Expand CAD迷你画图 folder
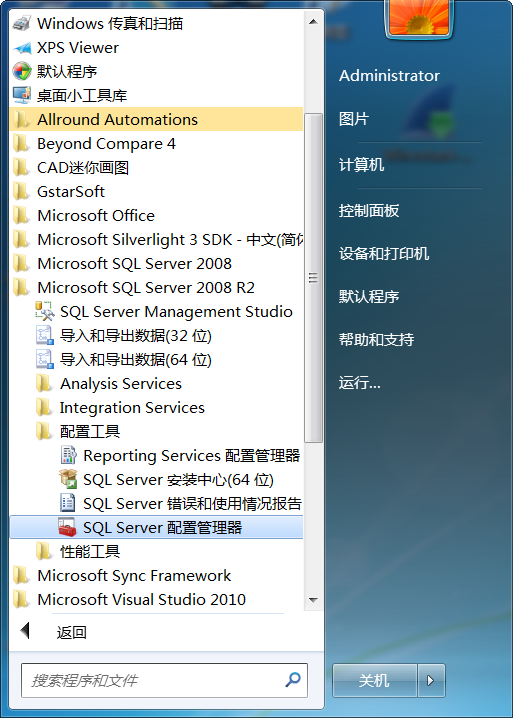513x718 pixels. [x=156, y=168]
